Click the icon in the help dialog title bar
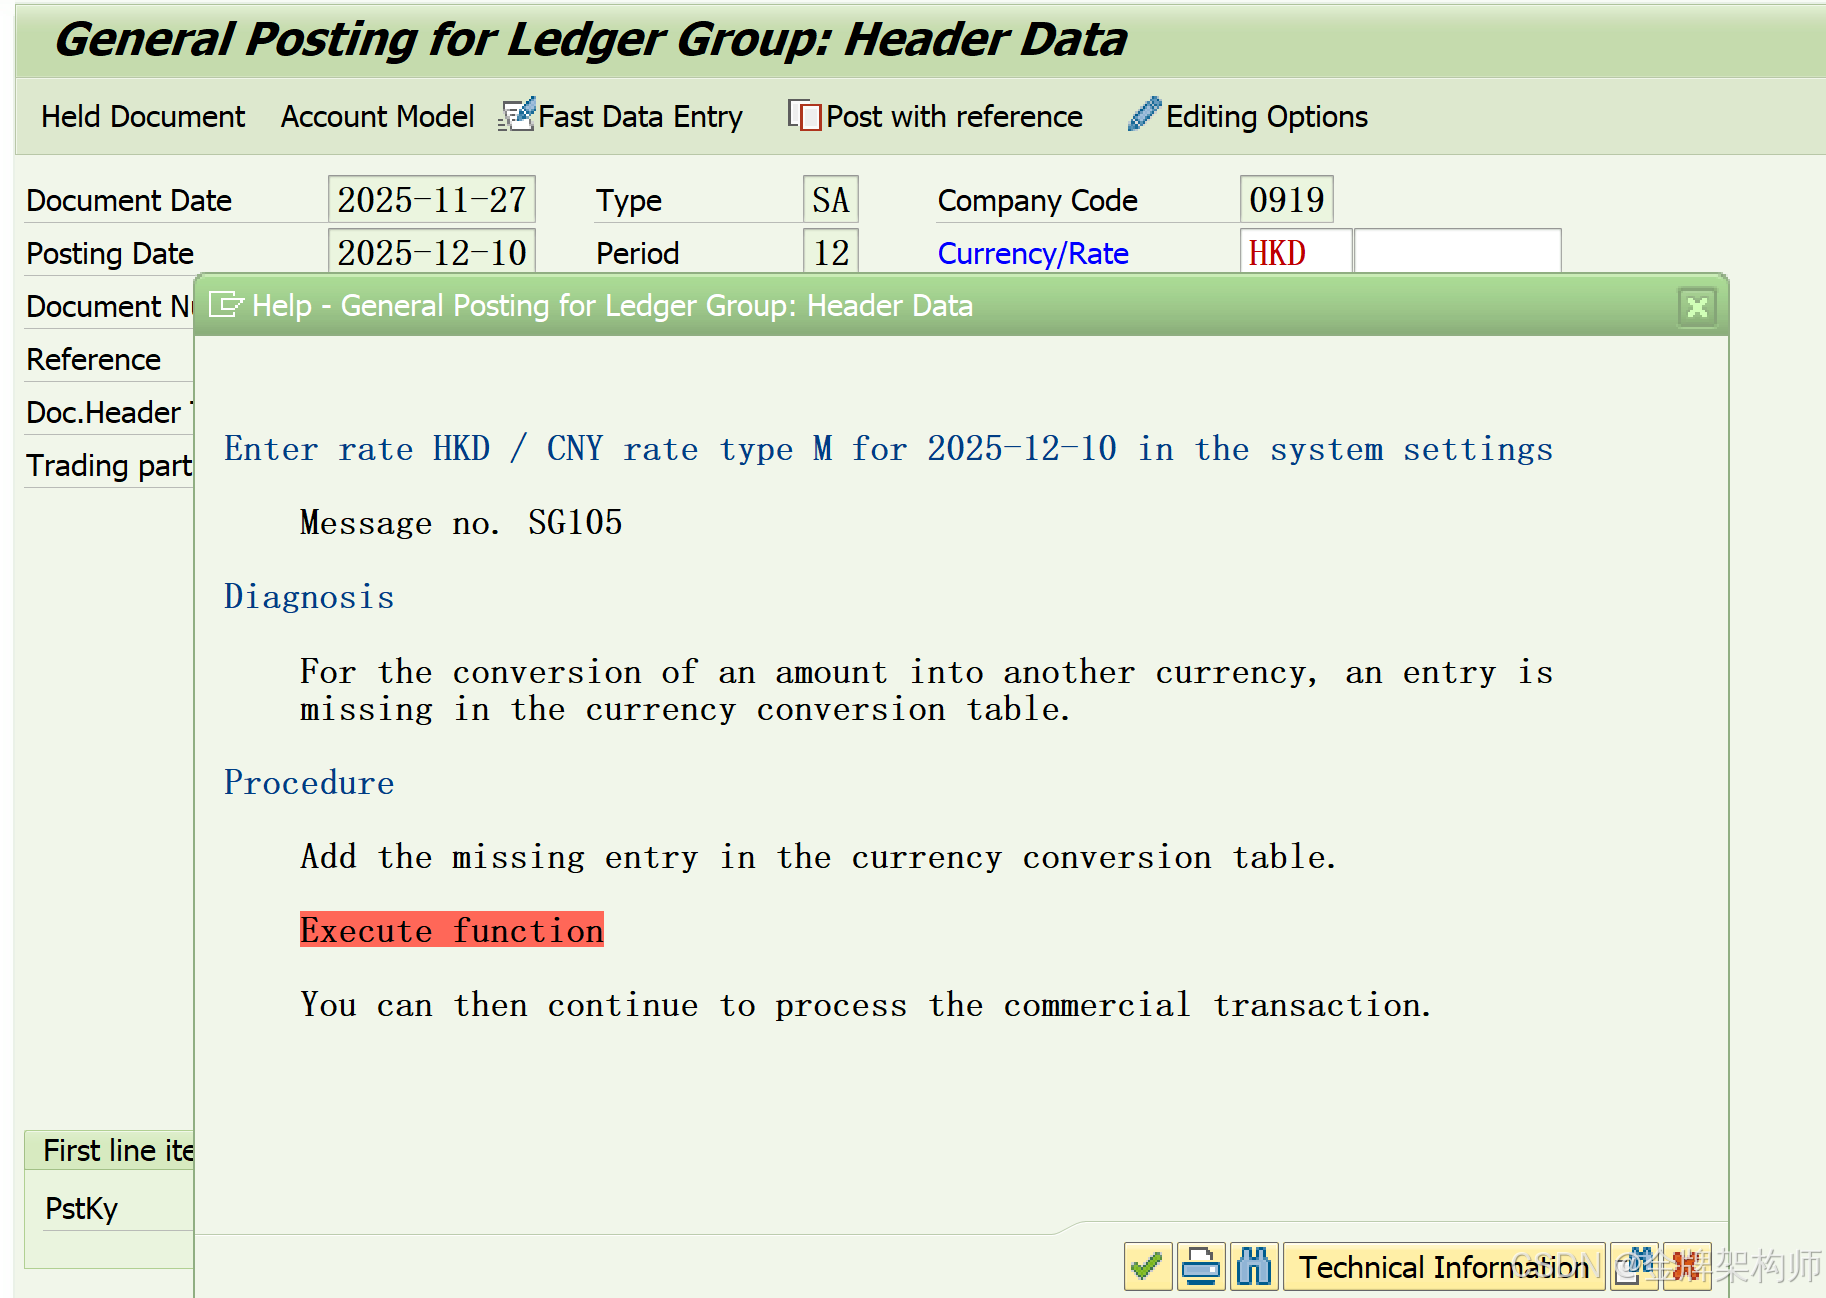Screen dimensions: 1826x1298 click(x=228, y=306)
